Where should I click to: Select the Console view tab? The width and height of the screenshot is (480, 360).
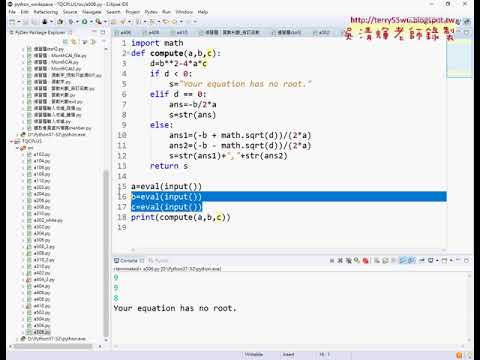128,261
